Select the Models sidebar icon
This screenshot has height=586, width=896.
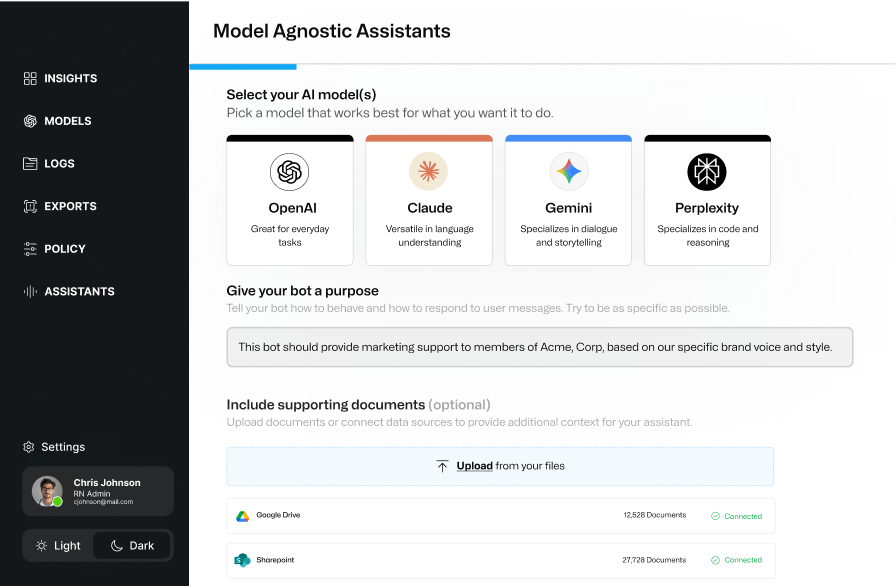31,121
